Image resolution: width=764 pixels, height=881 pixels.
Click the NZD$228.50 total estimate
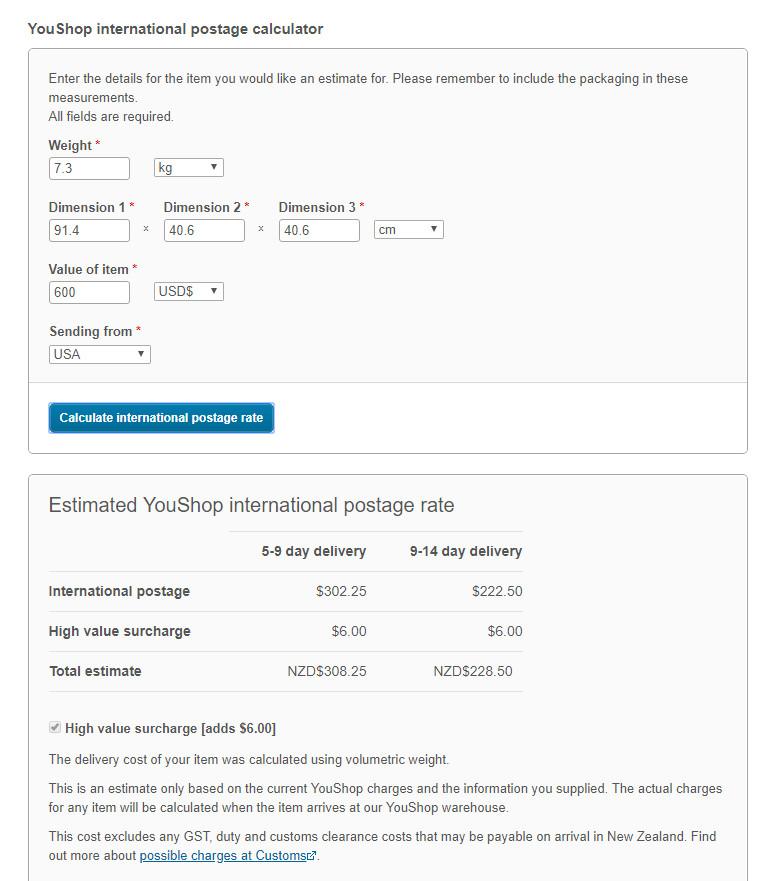(473, 671)
